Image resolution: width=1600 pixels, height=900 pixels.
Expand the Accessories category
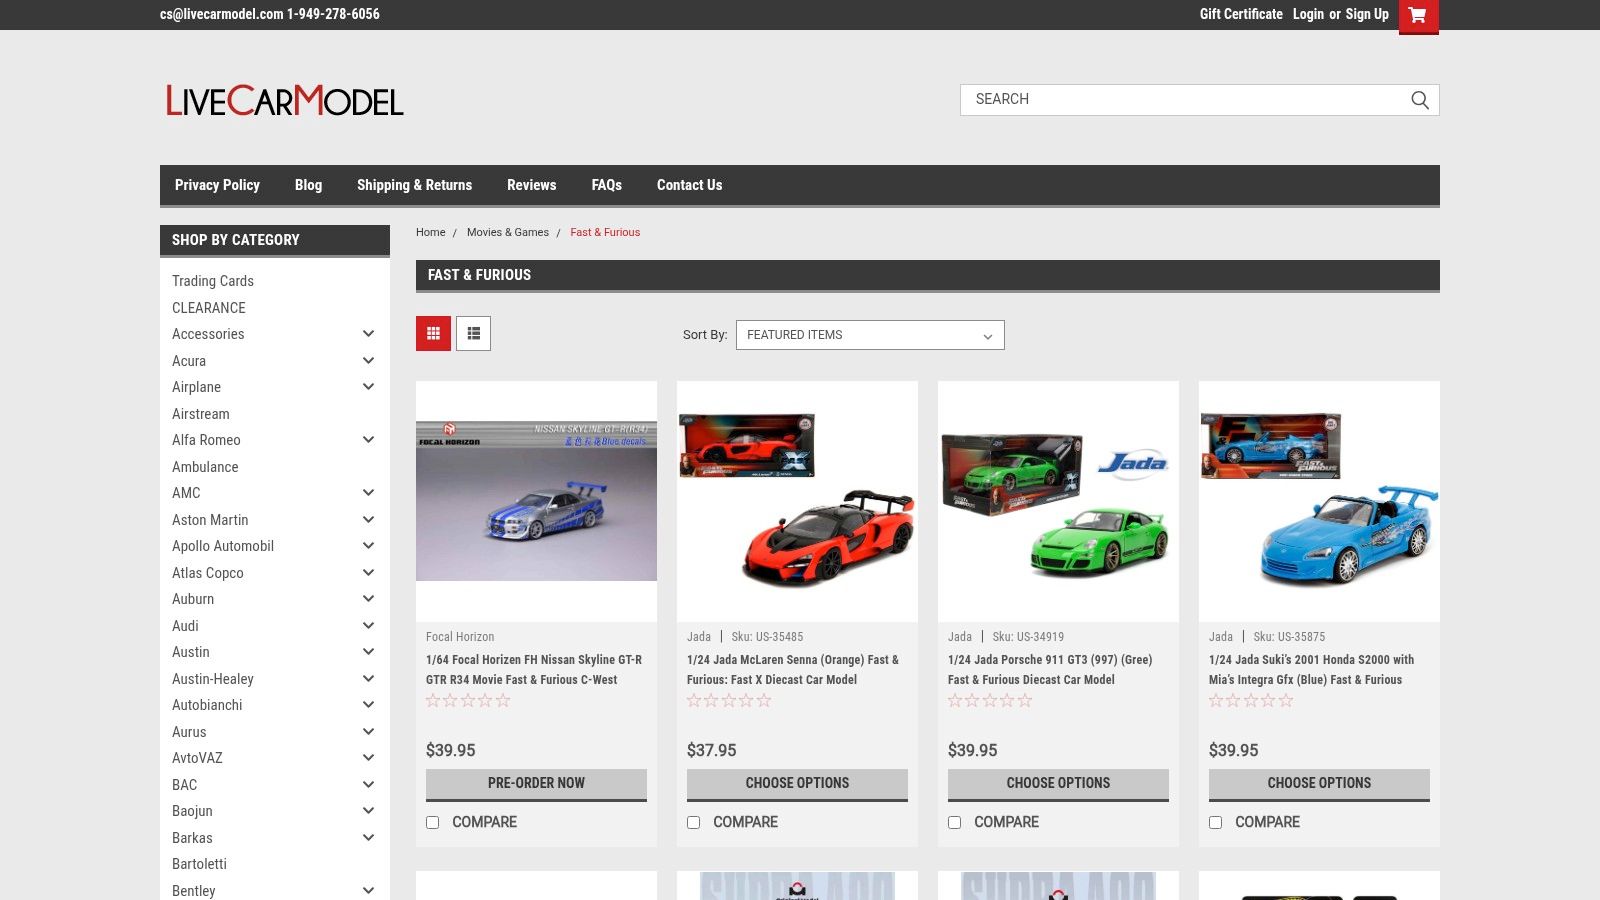(x=368, y=334)
